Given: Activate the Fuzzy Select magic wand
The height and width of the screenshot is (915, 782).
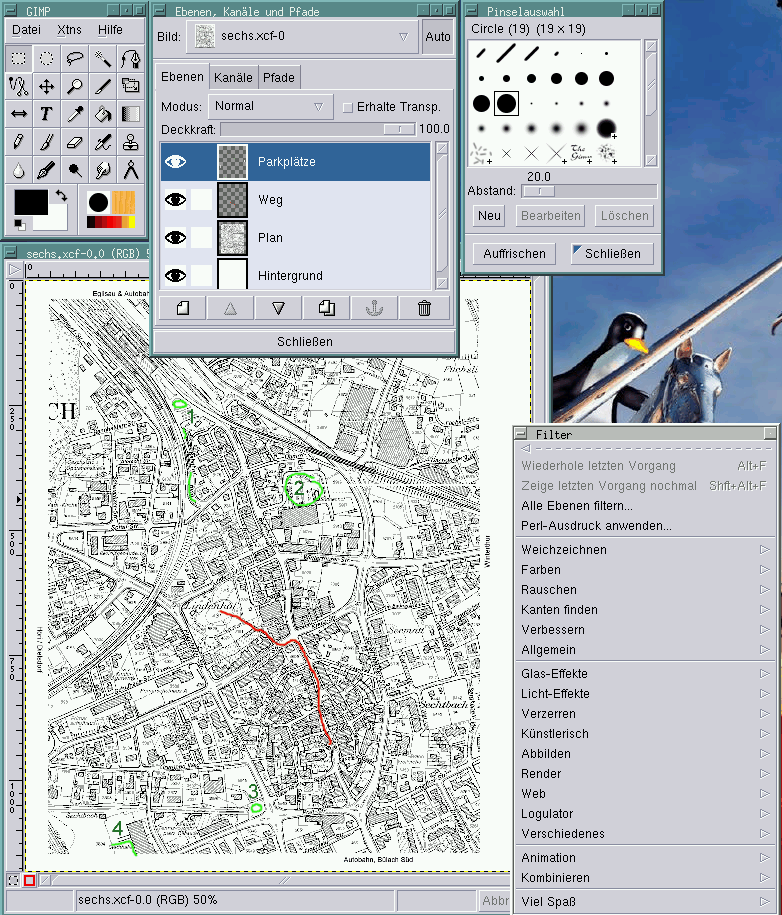Looking at the screenshot, I should coord(103,59).
